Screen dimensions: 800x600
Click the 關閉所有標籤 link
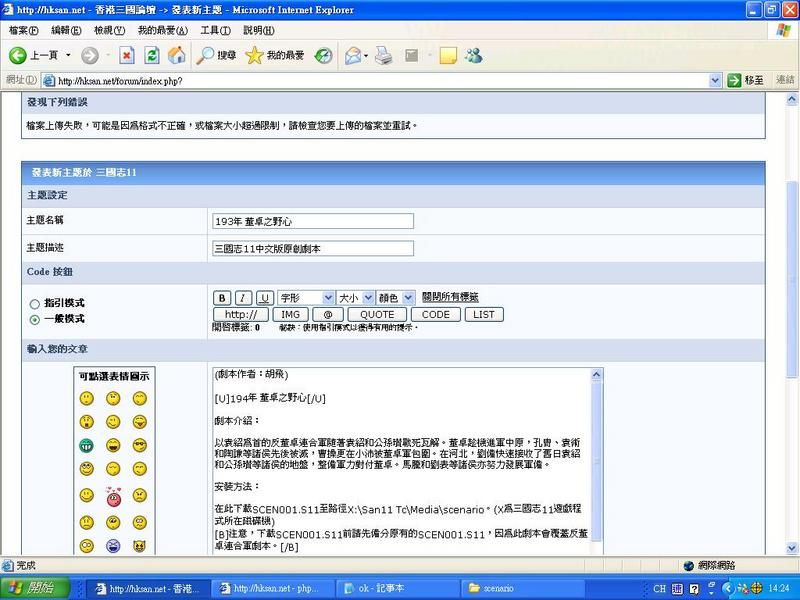450,298
